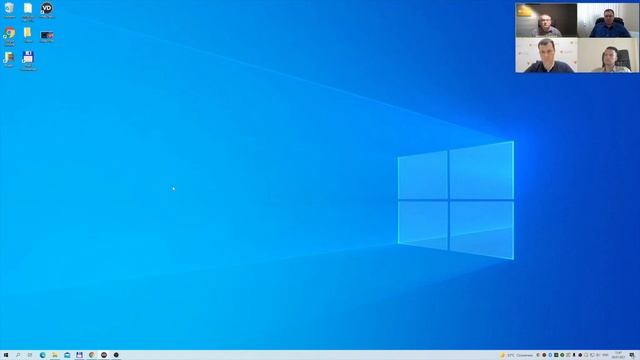Open the dark round app with grey bar in taskbar
The image size is (640, 360).
tap(104, 355)
